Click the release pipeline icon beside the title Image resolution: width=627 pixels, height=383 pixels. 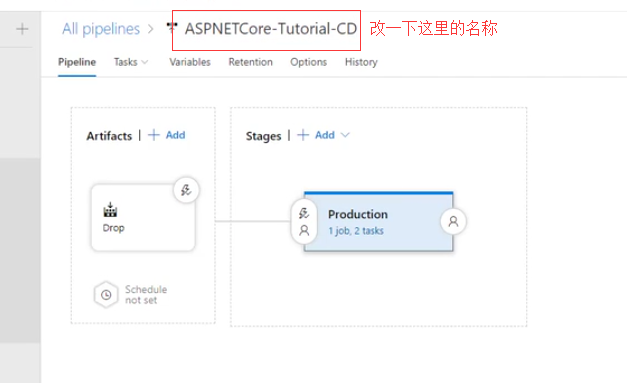(172, 27)
